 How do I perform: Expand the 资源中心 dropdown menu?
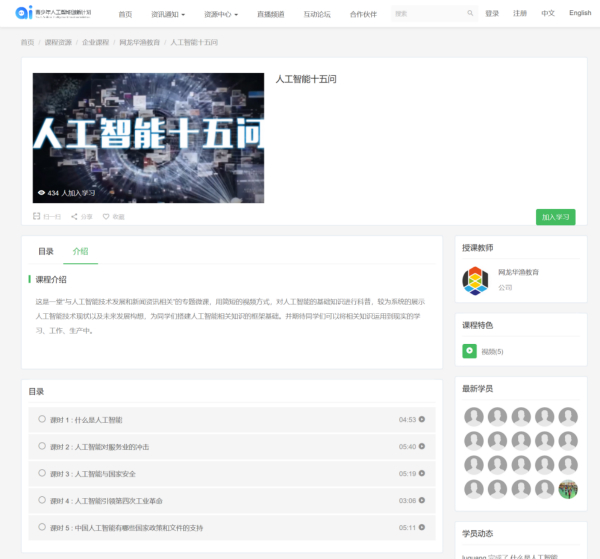(x=221, y=14)
